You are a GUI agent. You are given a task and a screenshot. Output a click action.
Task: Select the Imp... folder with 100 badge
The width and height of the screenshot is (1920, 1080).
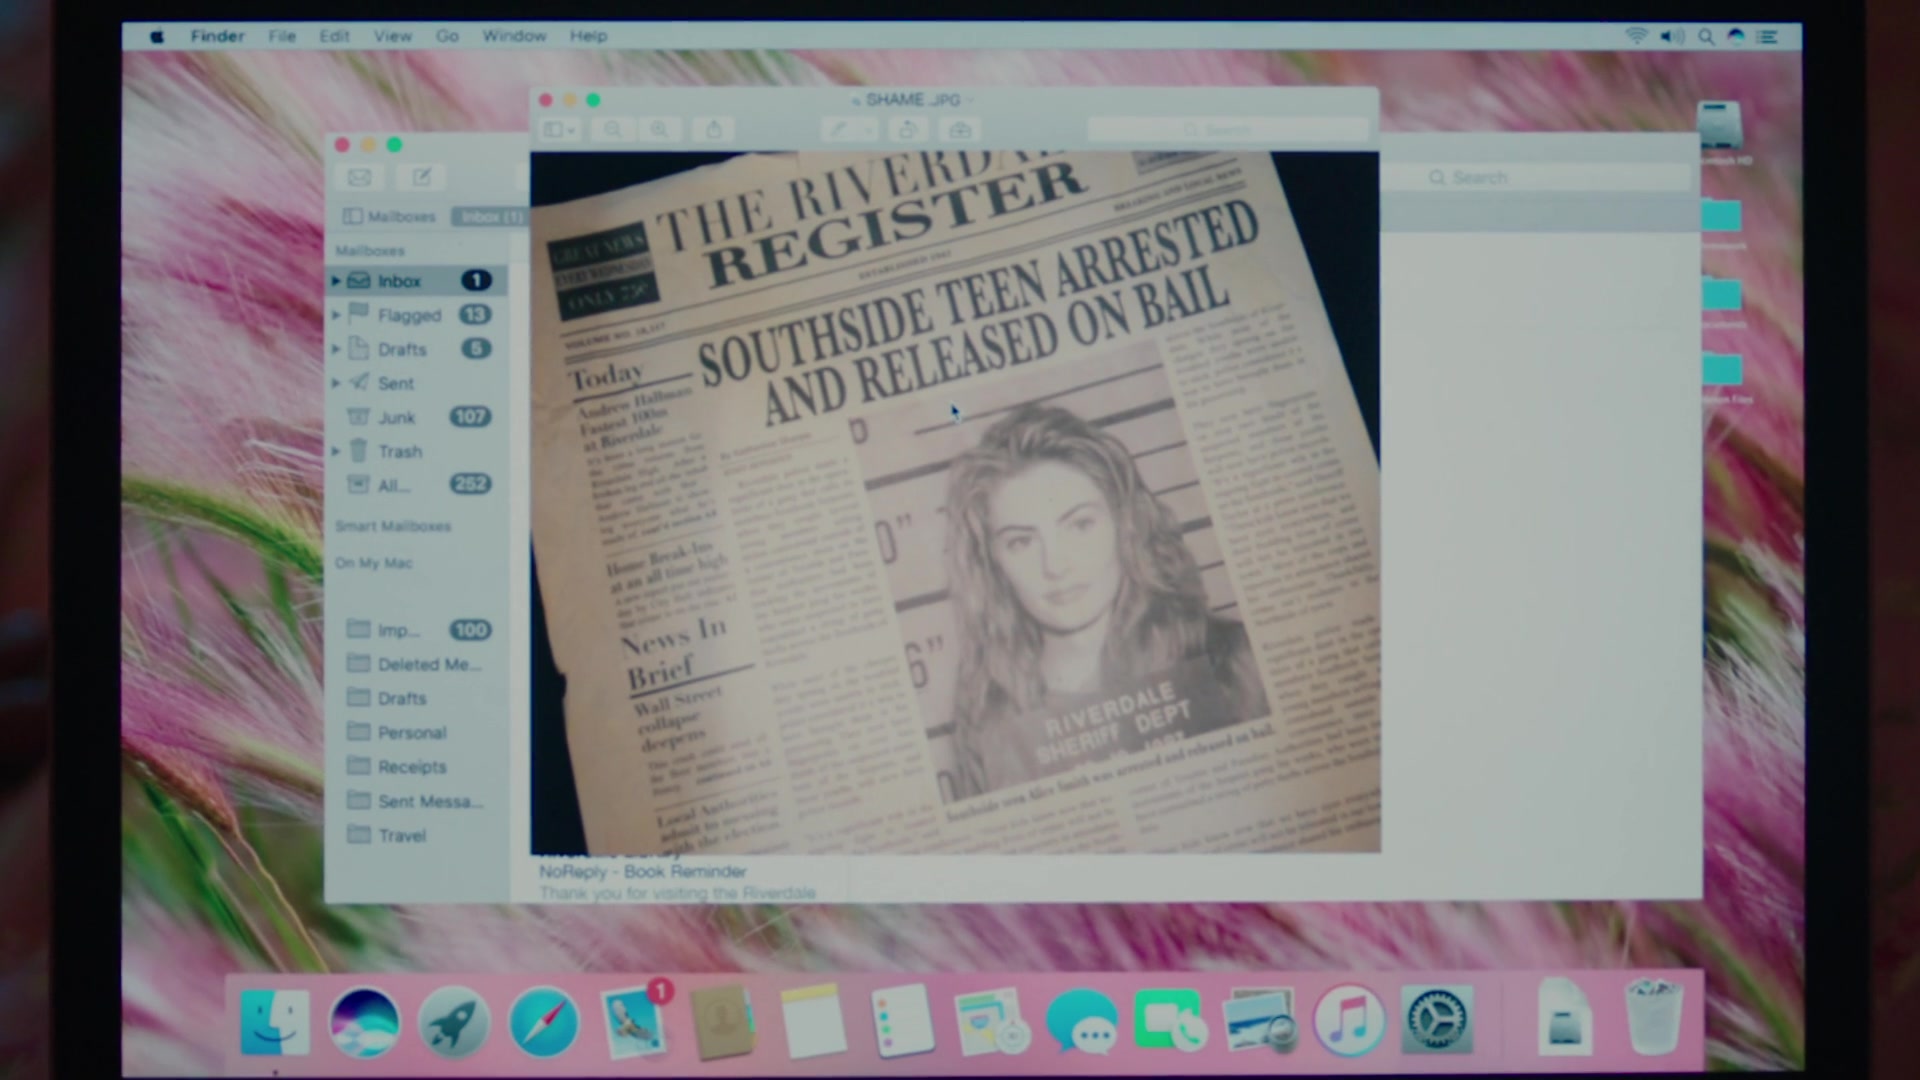[418, 630]
